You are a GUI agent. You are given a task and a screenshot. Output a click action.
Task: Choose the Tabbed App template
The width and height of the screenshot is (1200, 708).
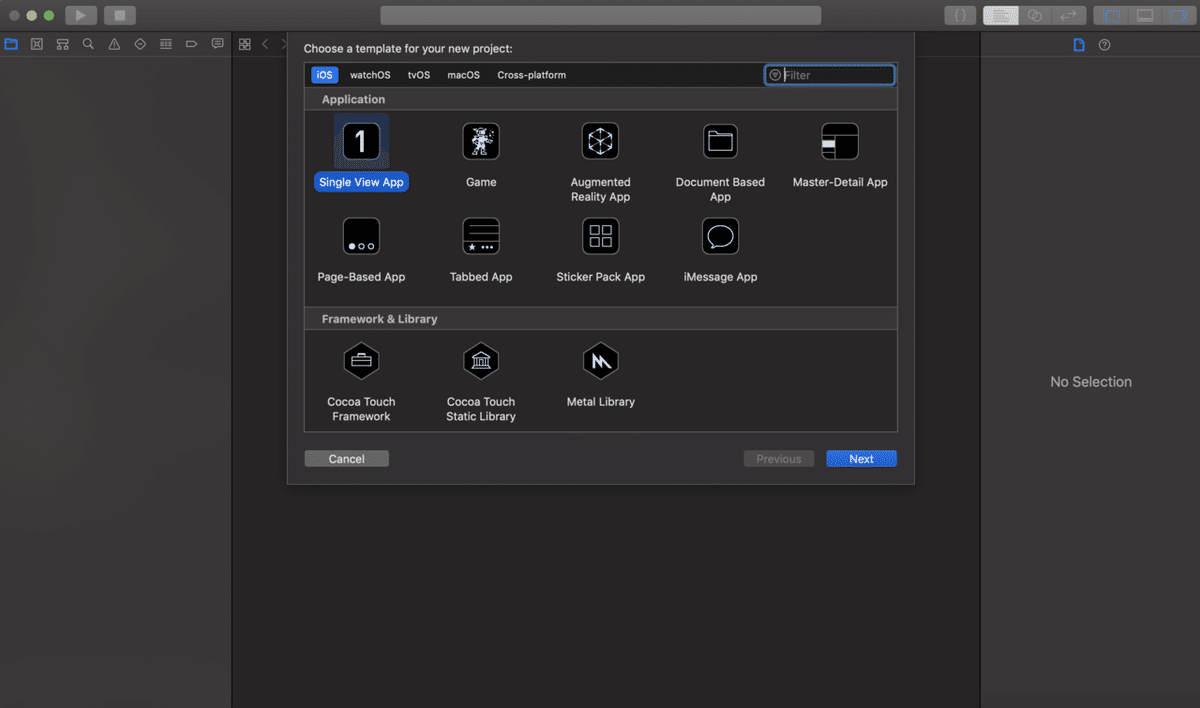click(x=481, y=236)
